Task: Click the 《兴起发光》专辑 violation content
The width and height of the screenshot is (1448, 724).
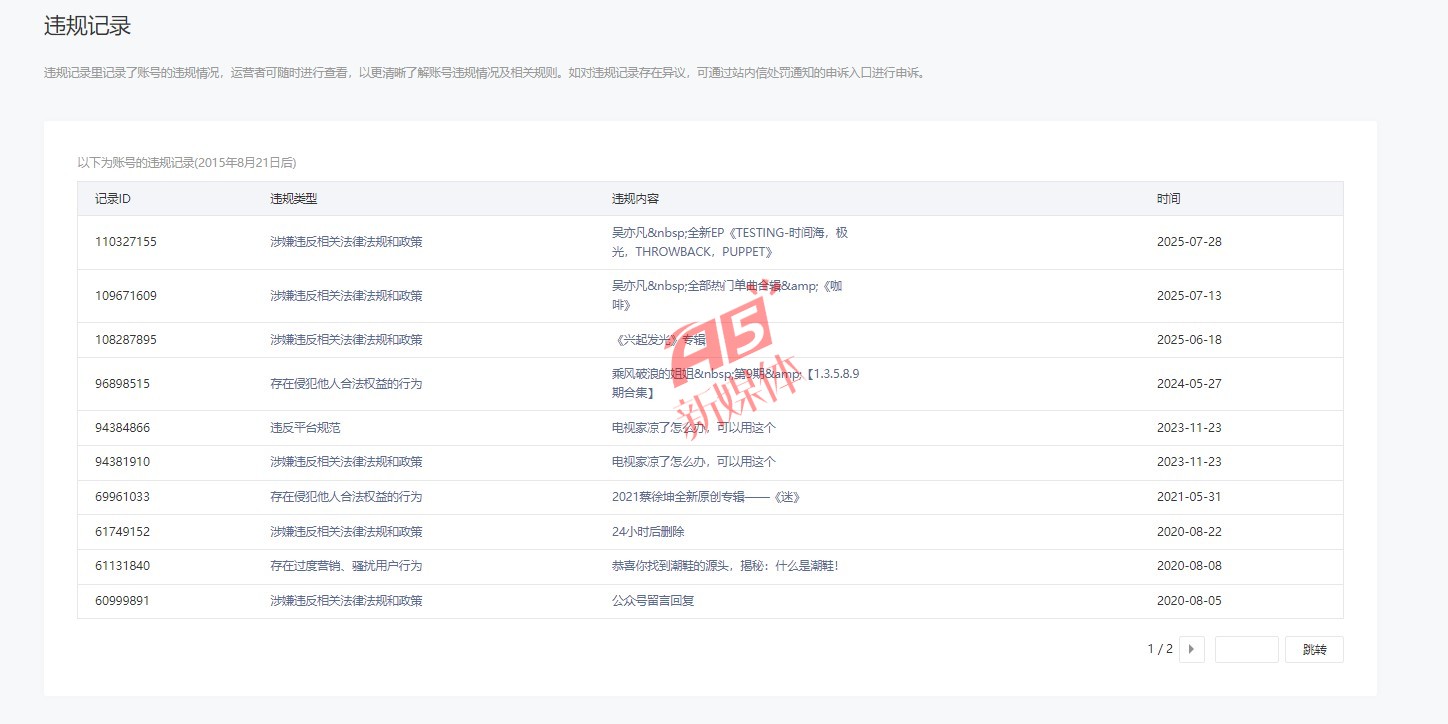Action: pyautogui.click(x=658, y=340)
